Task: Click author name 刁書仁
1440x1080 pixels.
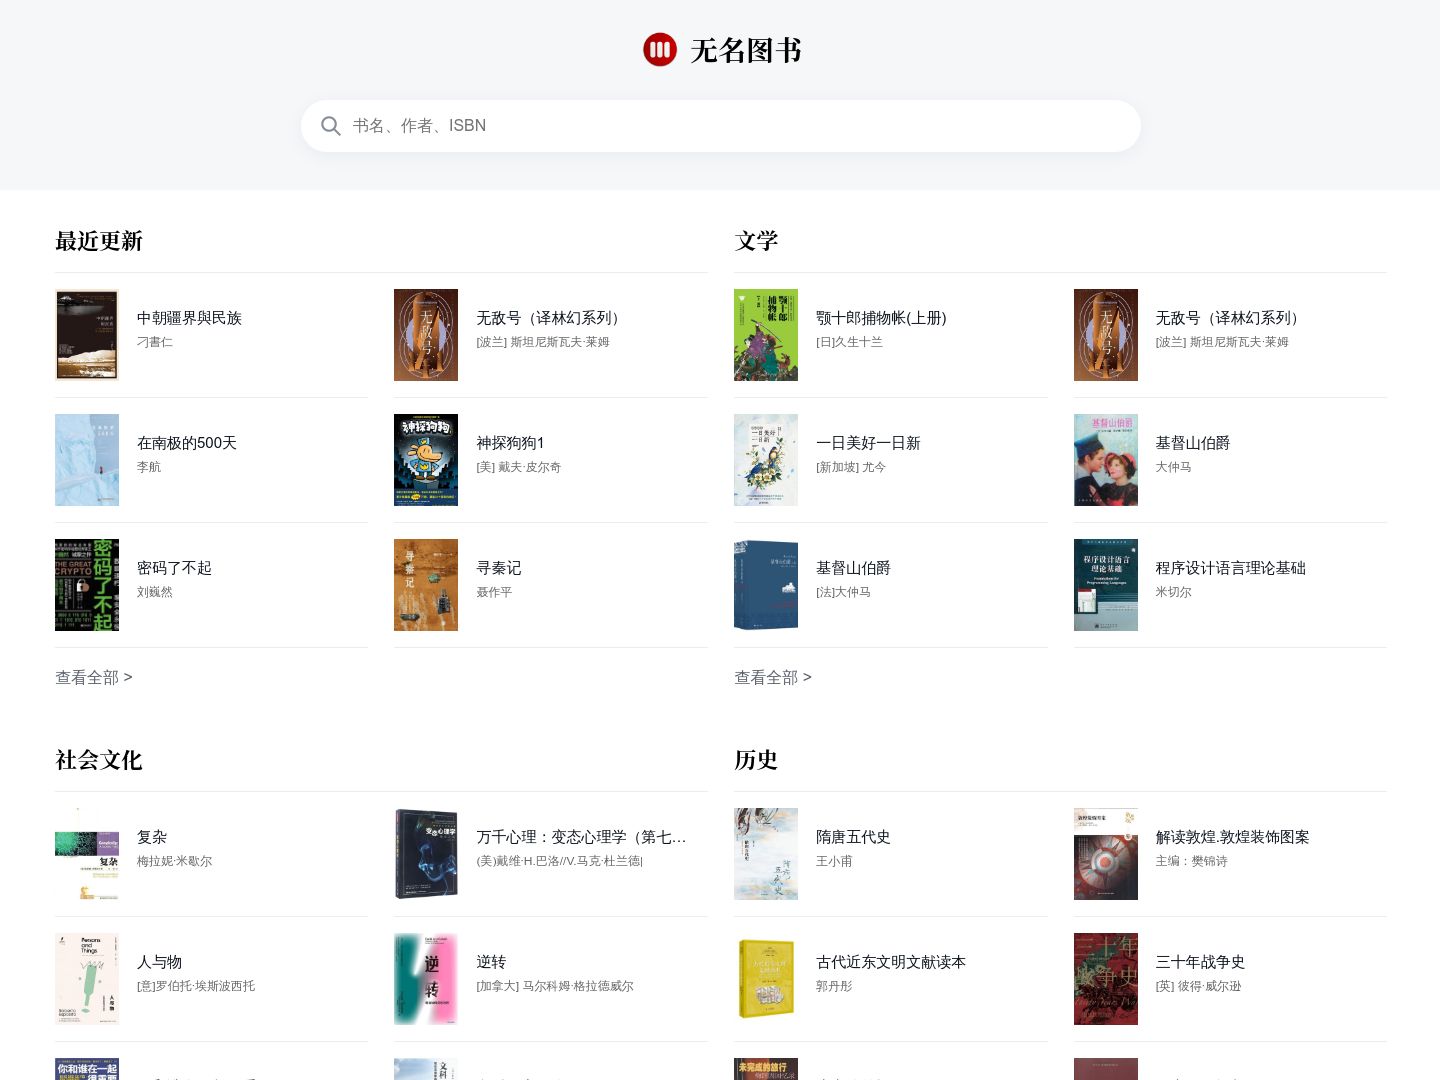Action: point(155,342)
